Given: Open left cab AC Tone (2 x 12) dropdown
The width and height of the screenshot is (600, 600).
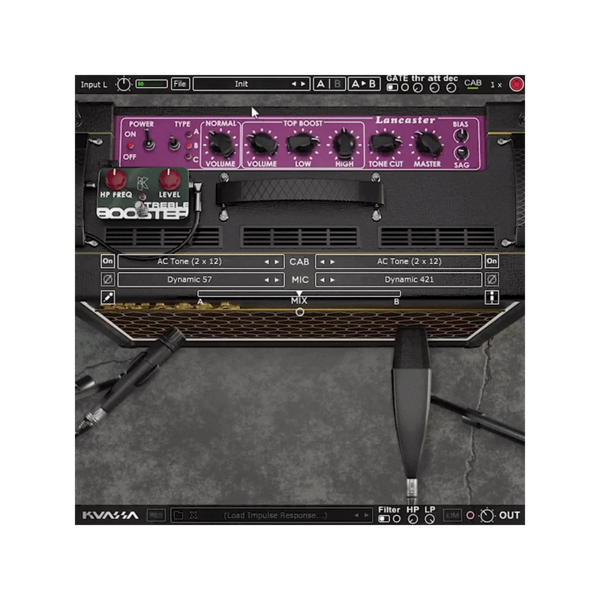Looking at the screenshot, I should pos(201,262).
